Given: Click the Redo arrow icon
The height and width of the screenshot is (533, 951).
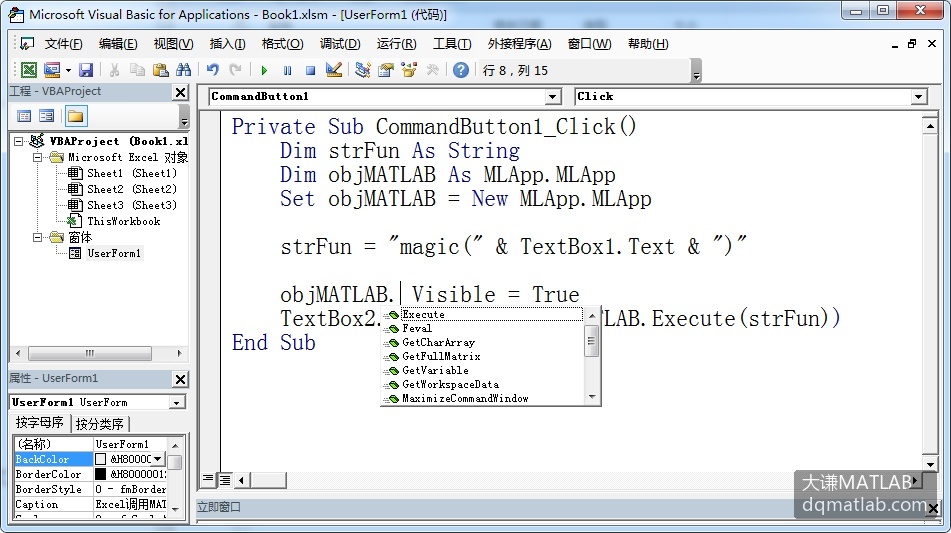Looking at the screenshot, I should 235,70.
